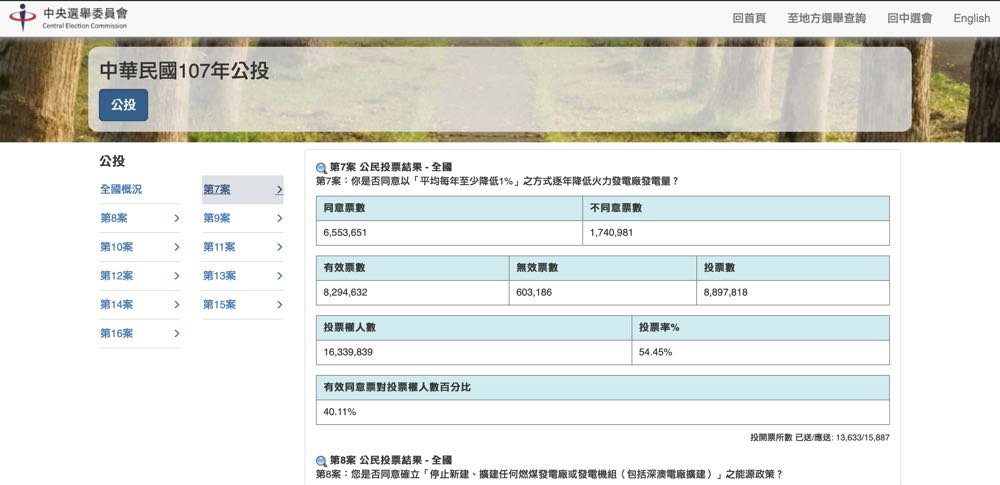
Task: Click the chevron next to 第10案
Action: pyautogui.click(x=177, y=247)
